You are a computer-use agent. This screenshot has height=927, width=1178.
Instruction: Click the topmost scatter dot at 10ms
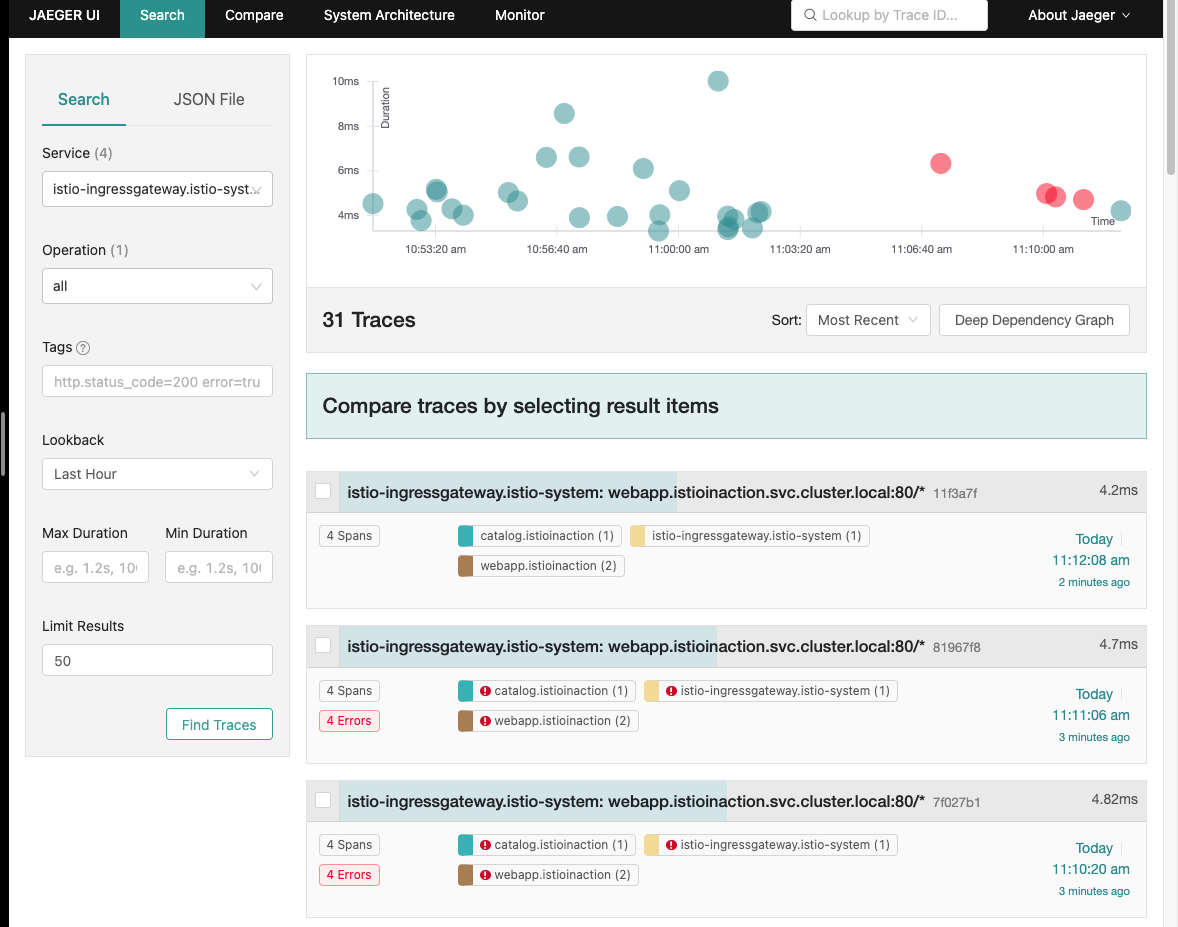(x=718, y=80)
